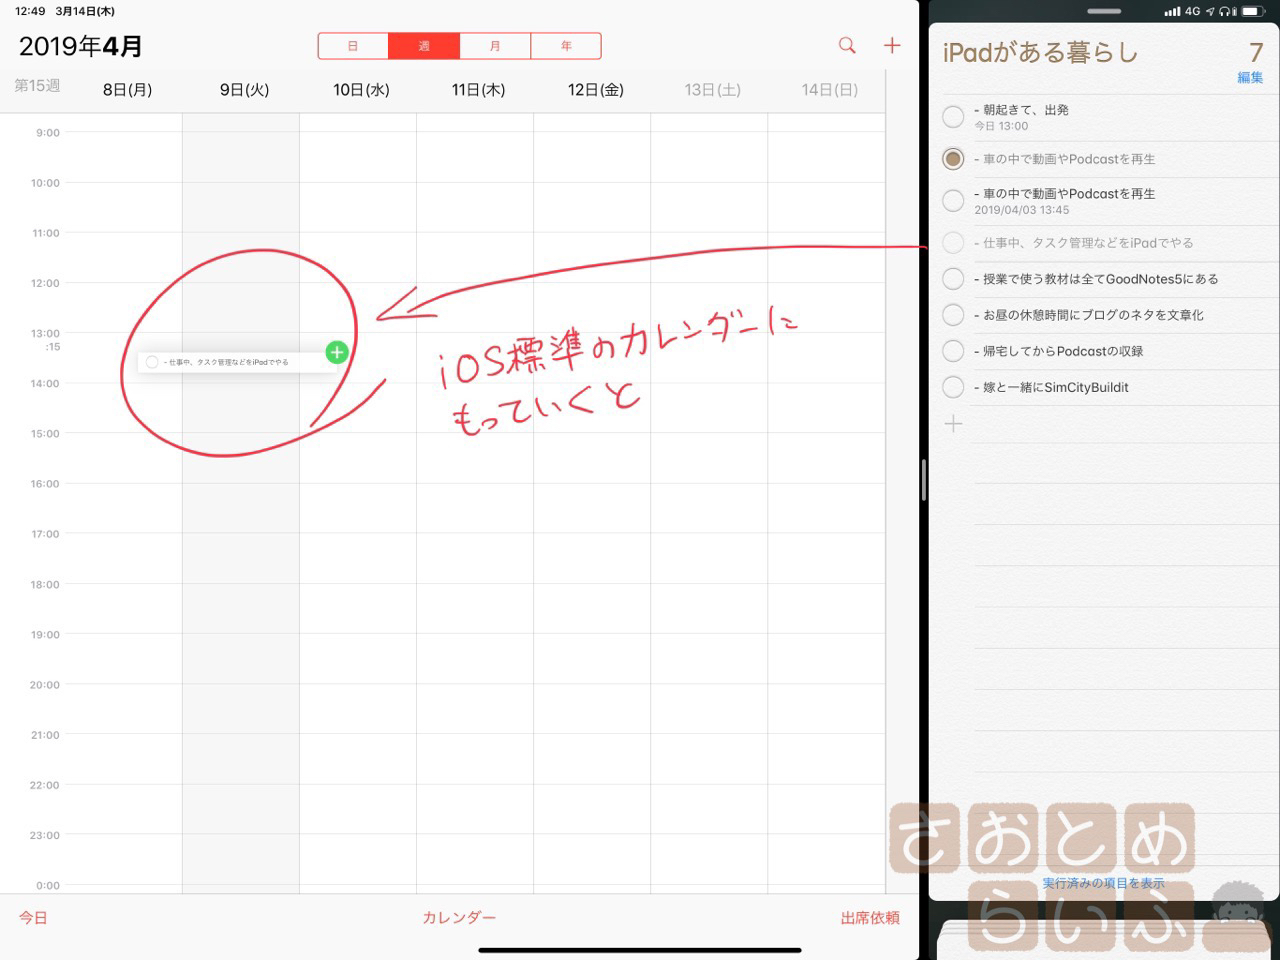Tap 編集 in Reminders list
The width and height of the screenshot is (1280, 960).
click(x=1250, y=78)
